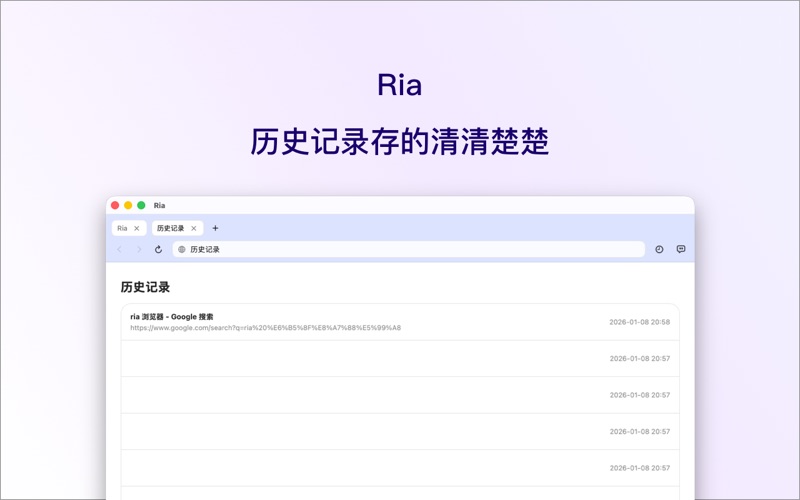Viewport: 800px width, 500px height.
Task: Click the globe icon in address bar
Action: point(182,249)
